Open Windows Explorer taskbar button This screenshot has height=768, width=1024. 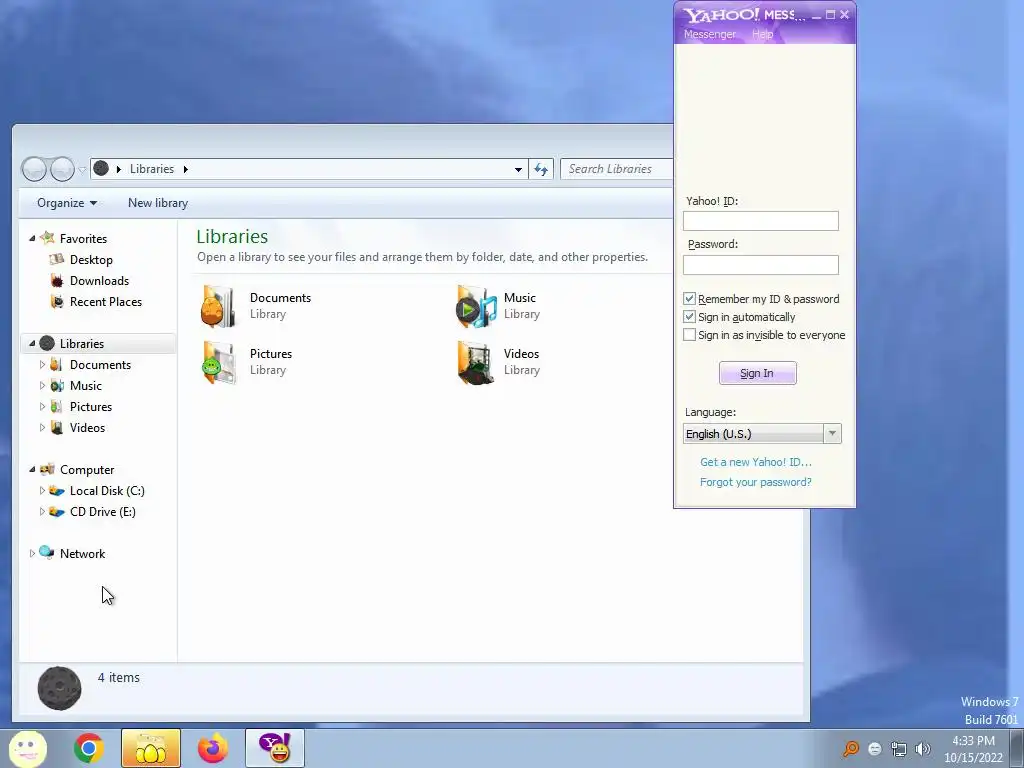(x=151, y=748)
